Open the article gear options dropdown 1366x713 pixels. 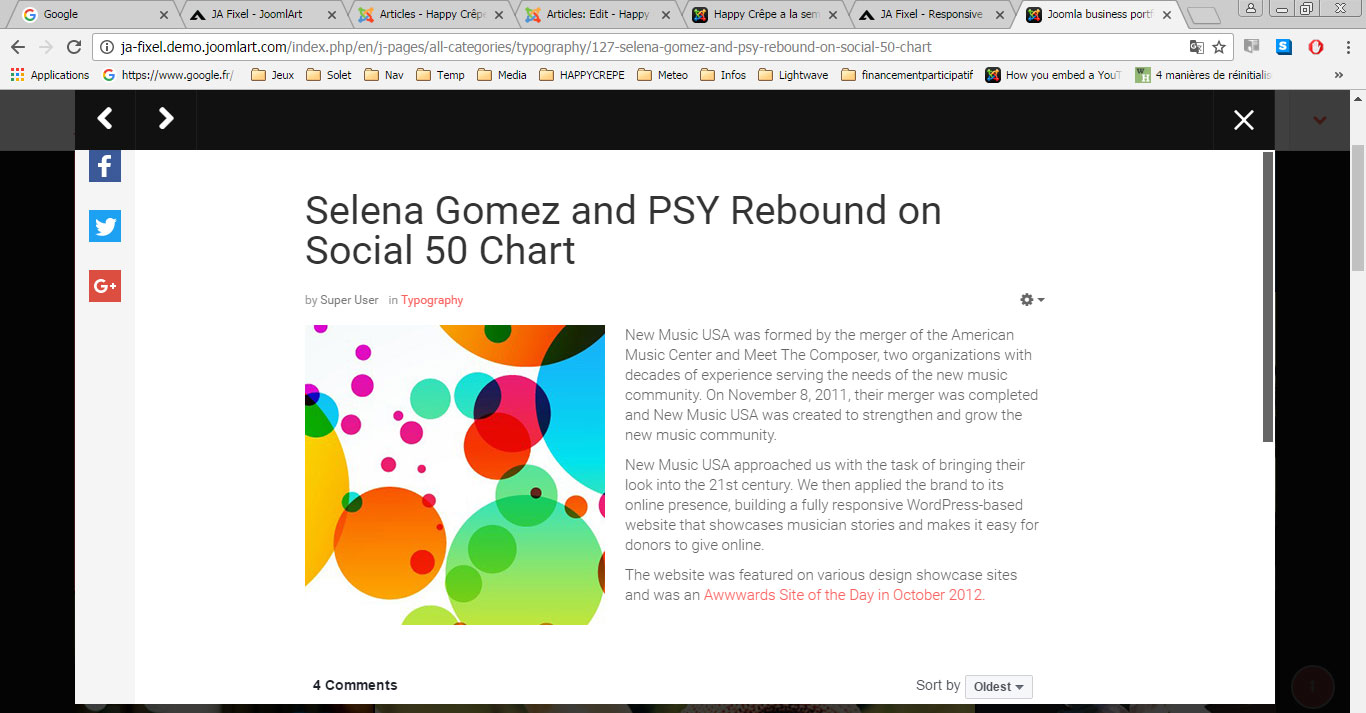click(x=1032, y=300)
